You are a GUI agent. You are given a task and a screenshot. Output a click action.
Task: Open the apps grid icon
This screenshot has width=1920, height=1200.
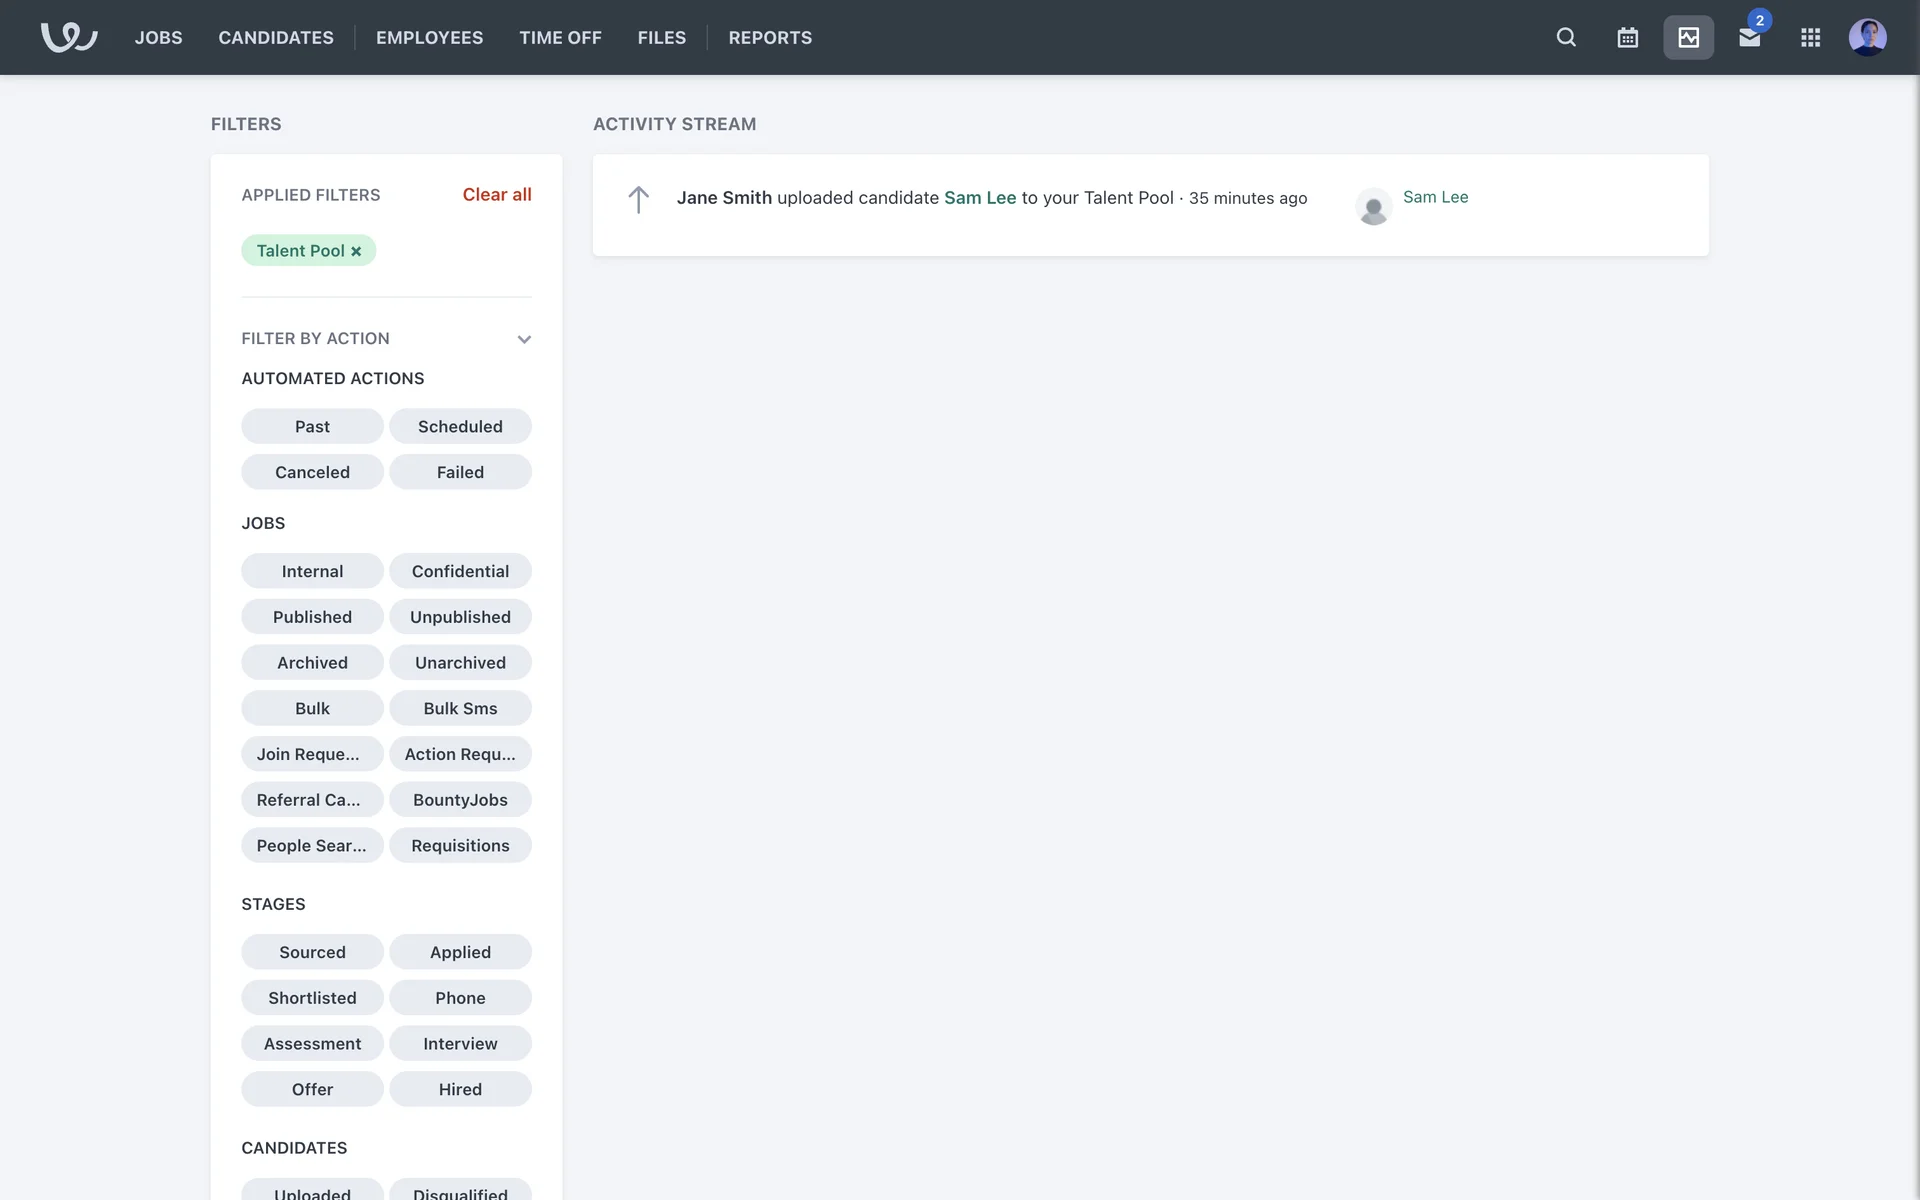click(x=1810, y=37)
